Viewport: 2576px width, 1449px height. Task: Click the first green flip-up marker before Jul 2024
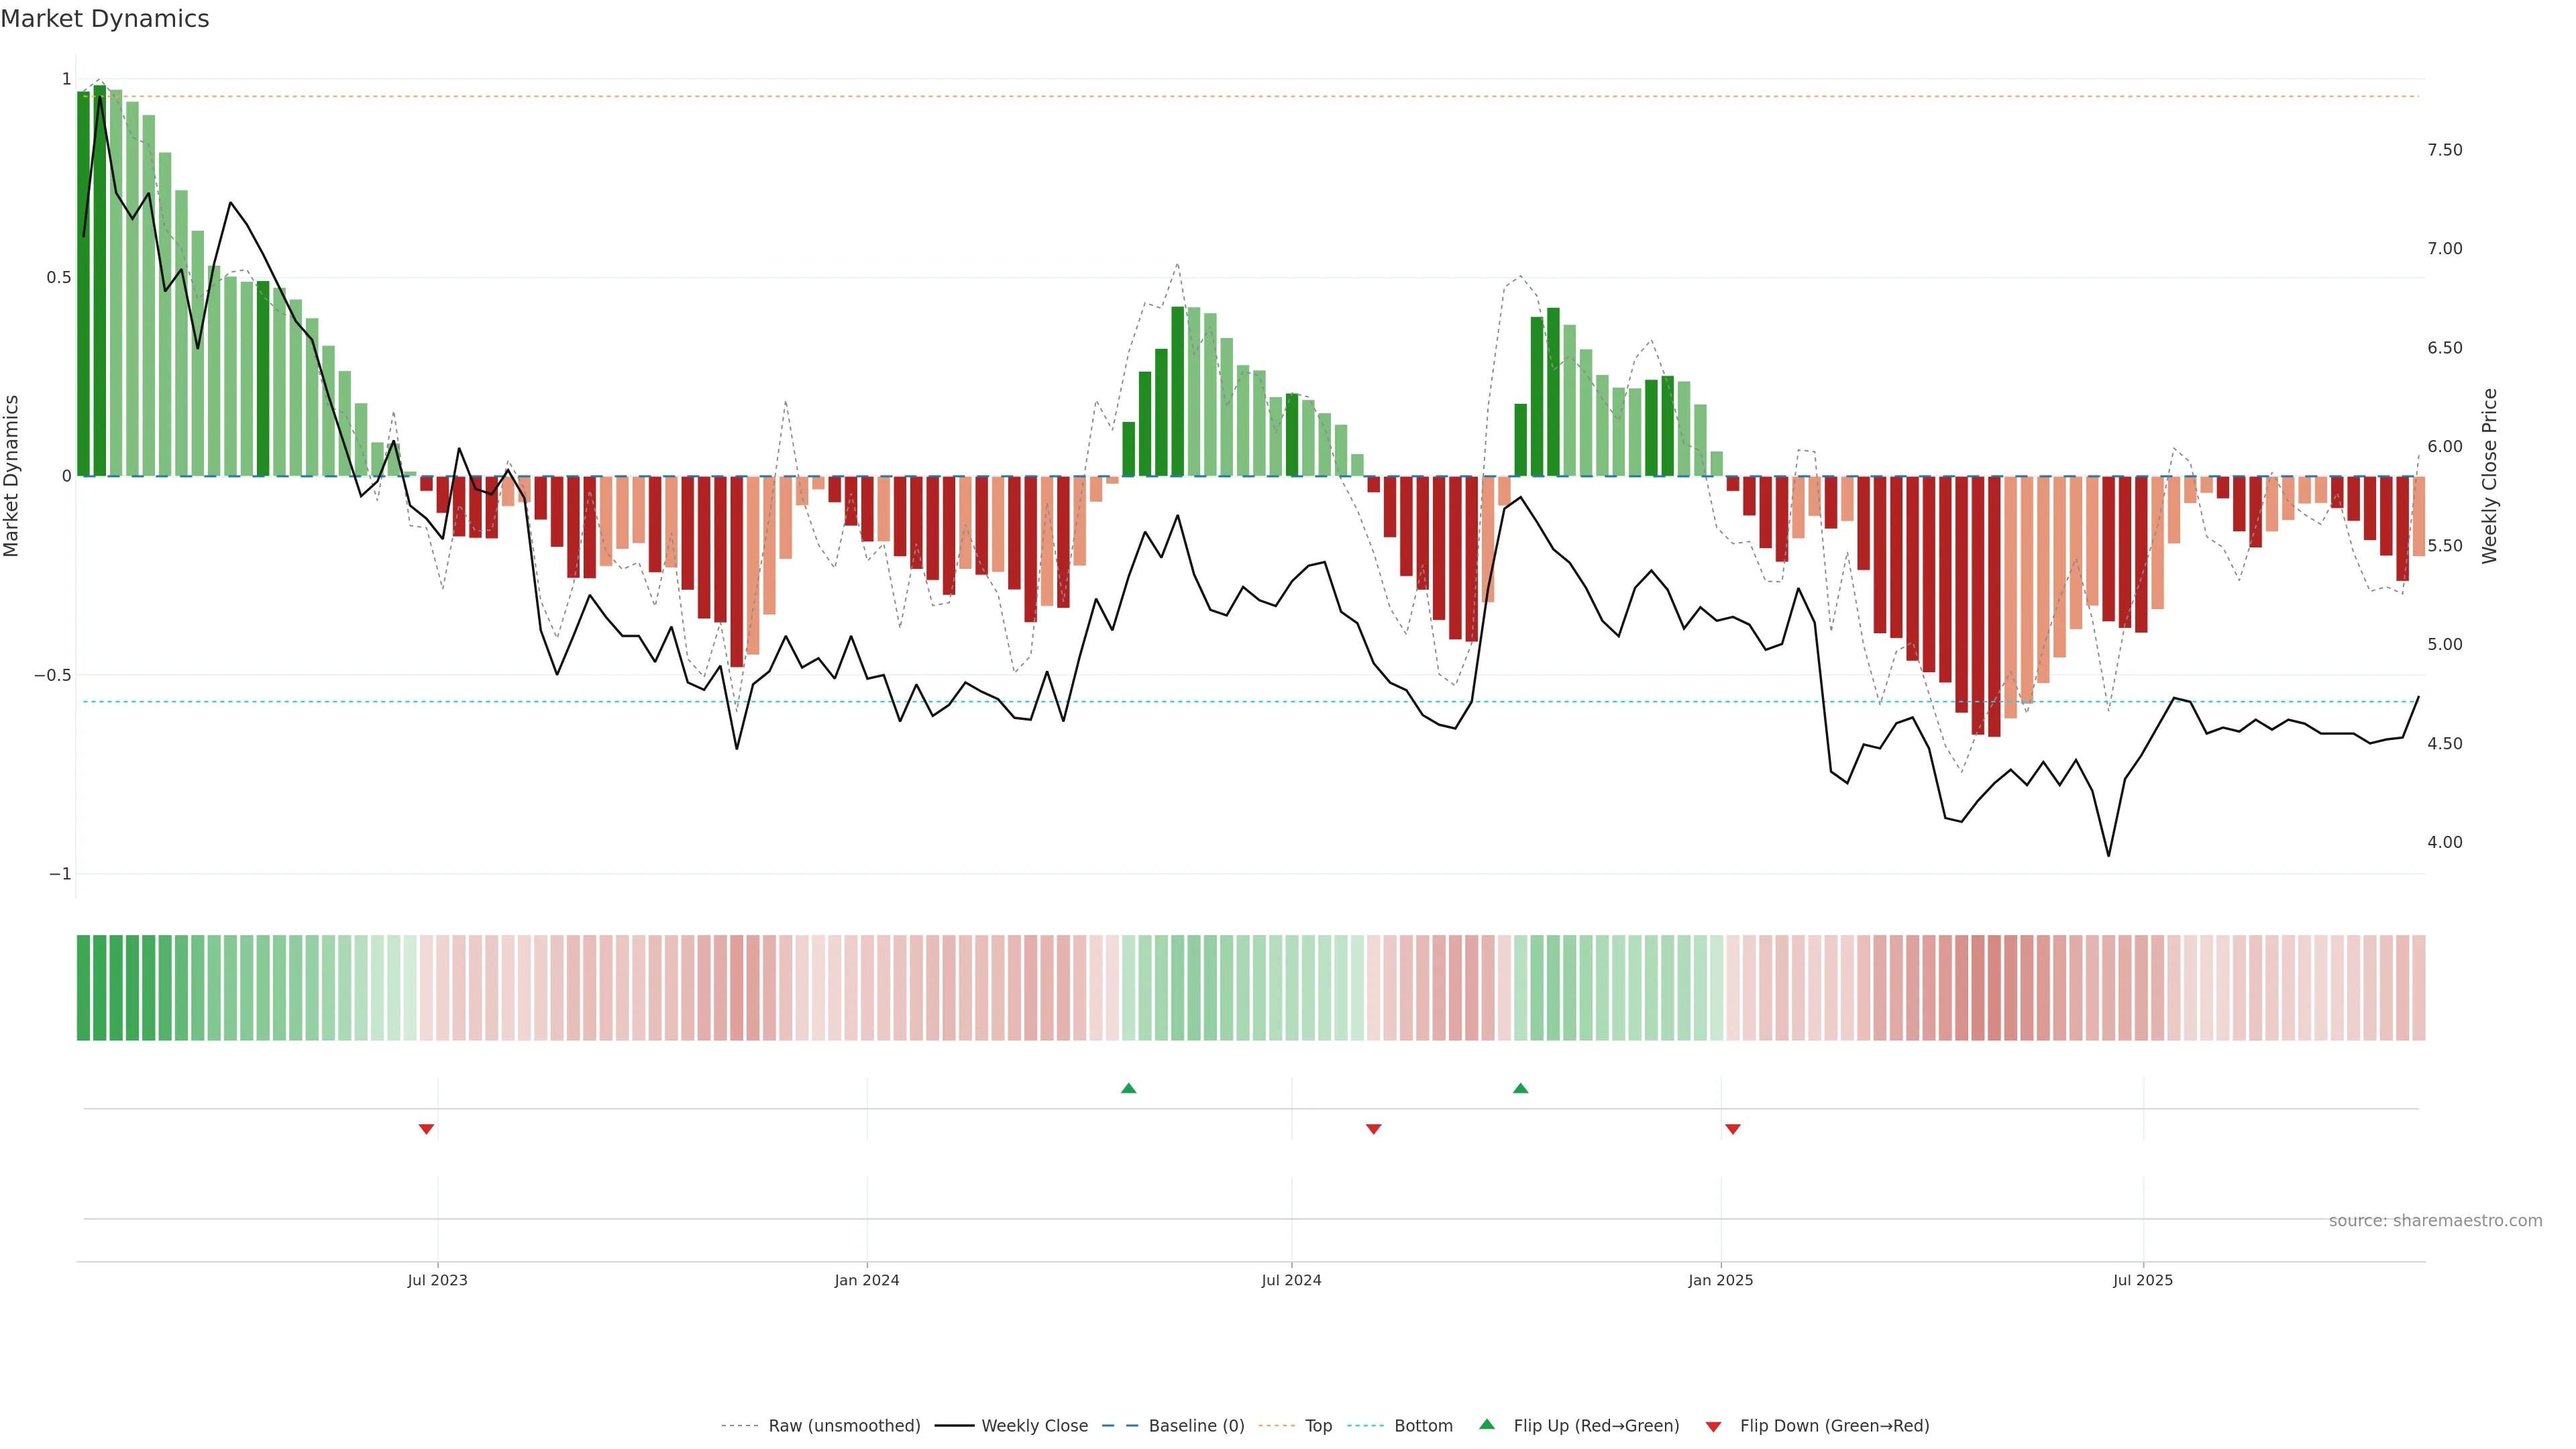pos(1128,1088)
